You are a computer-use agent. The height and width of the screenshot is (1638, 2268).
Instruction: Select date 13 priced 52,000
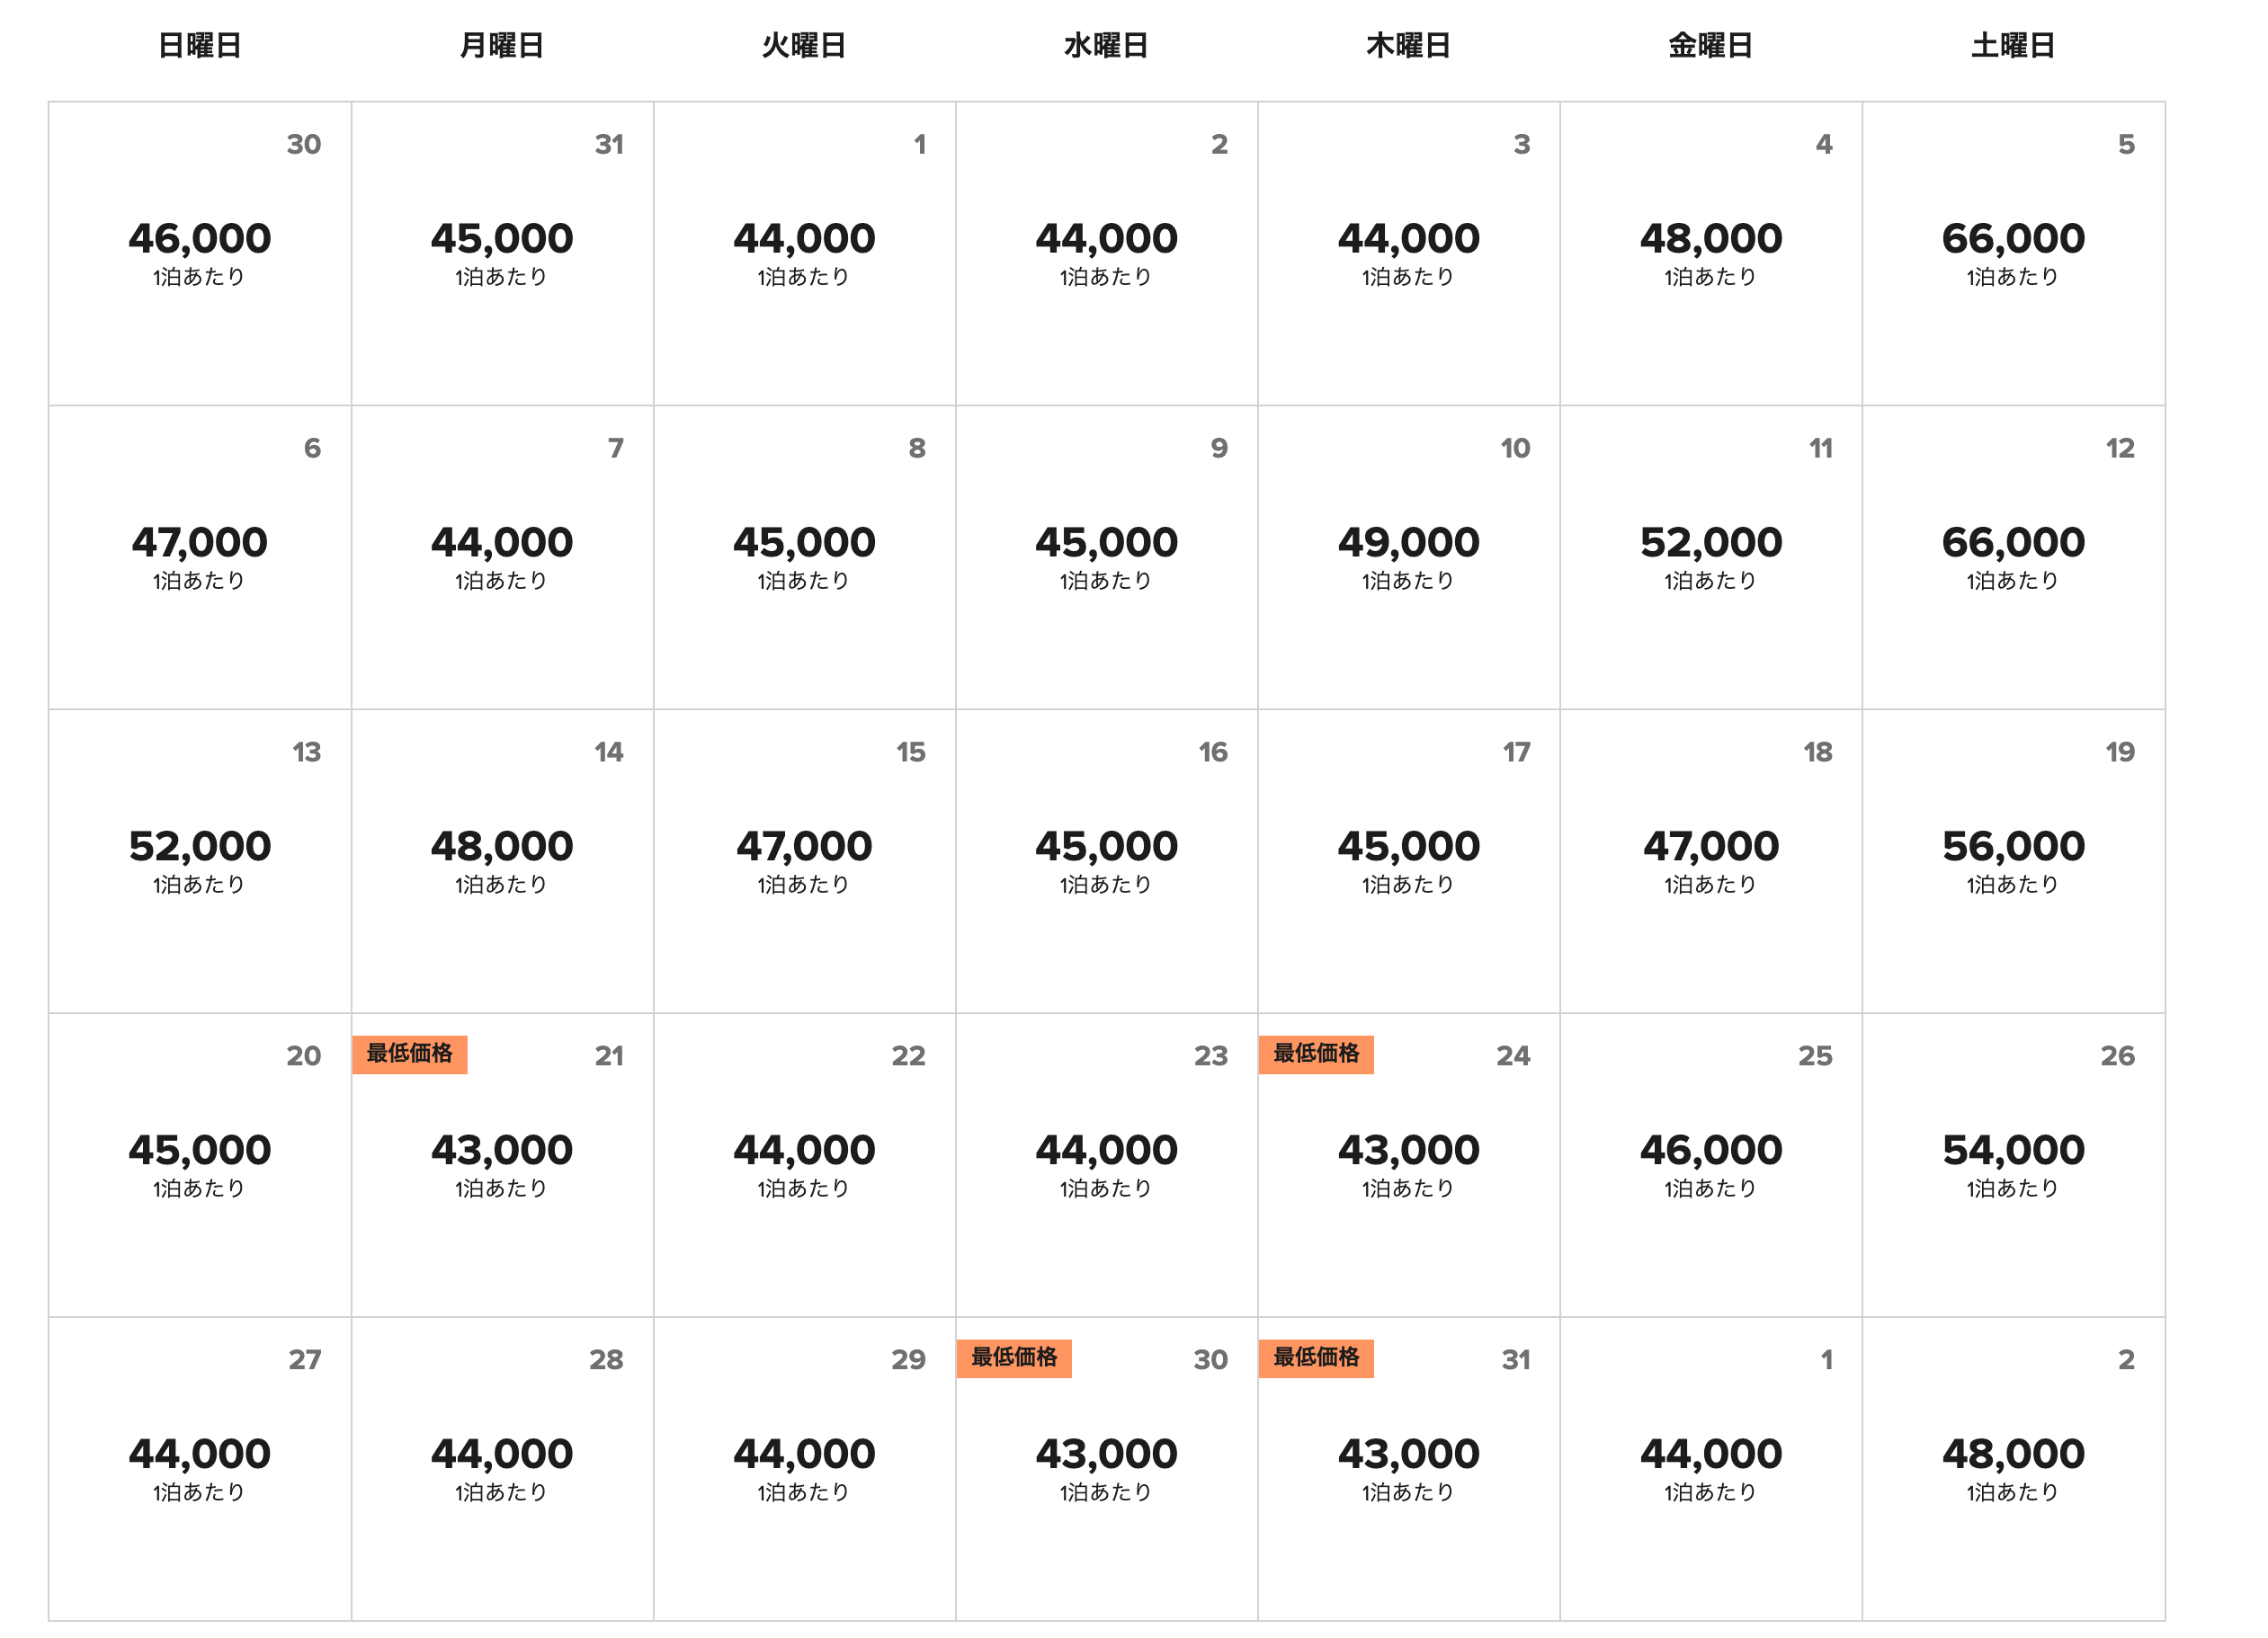(200, 862)
